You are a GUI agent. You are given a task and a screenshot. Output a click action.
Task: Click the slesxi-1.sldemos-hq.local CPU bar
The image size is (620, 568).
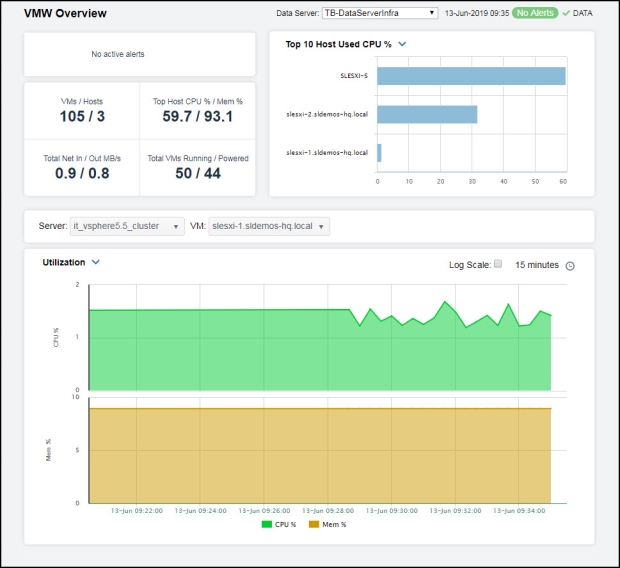click(379, 153)
